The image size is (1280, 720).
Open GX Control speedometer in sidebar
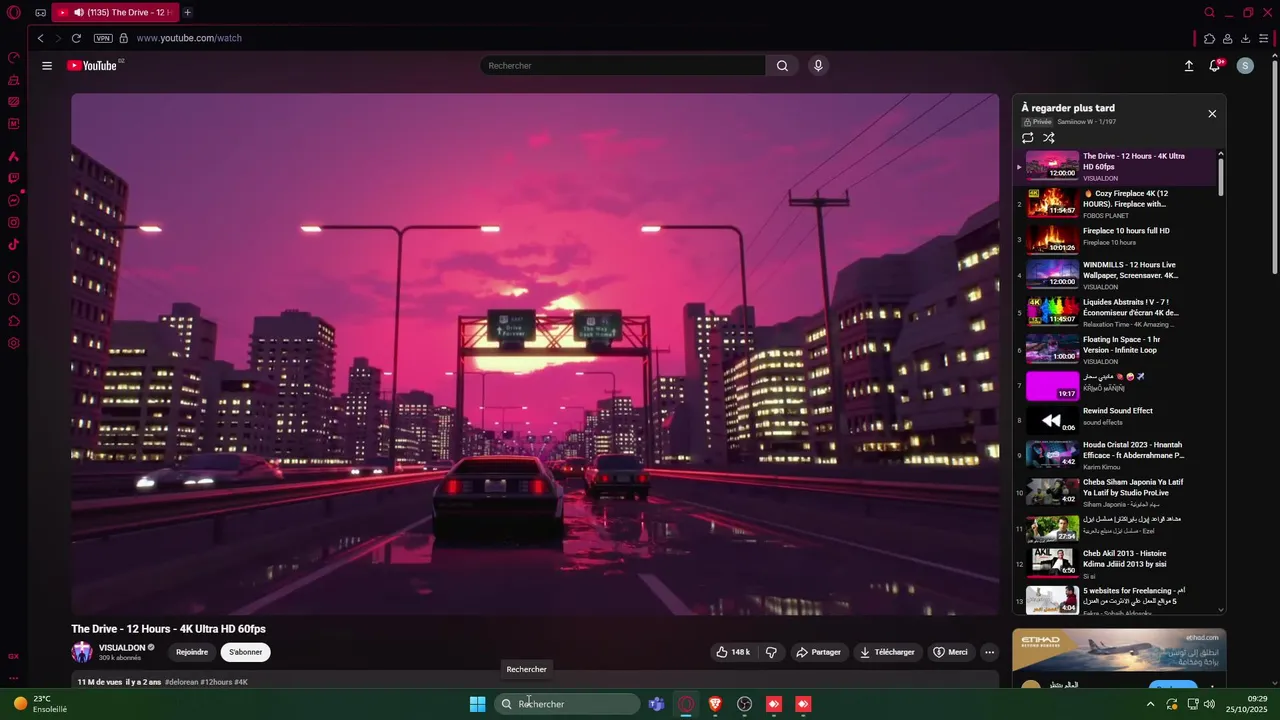[x=14, y=58]
